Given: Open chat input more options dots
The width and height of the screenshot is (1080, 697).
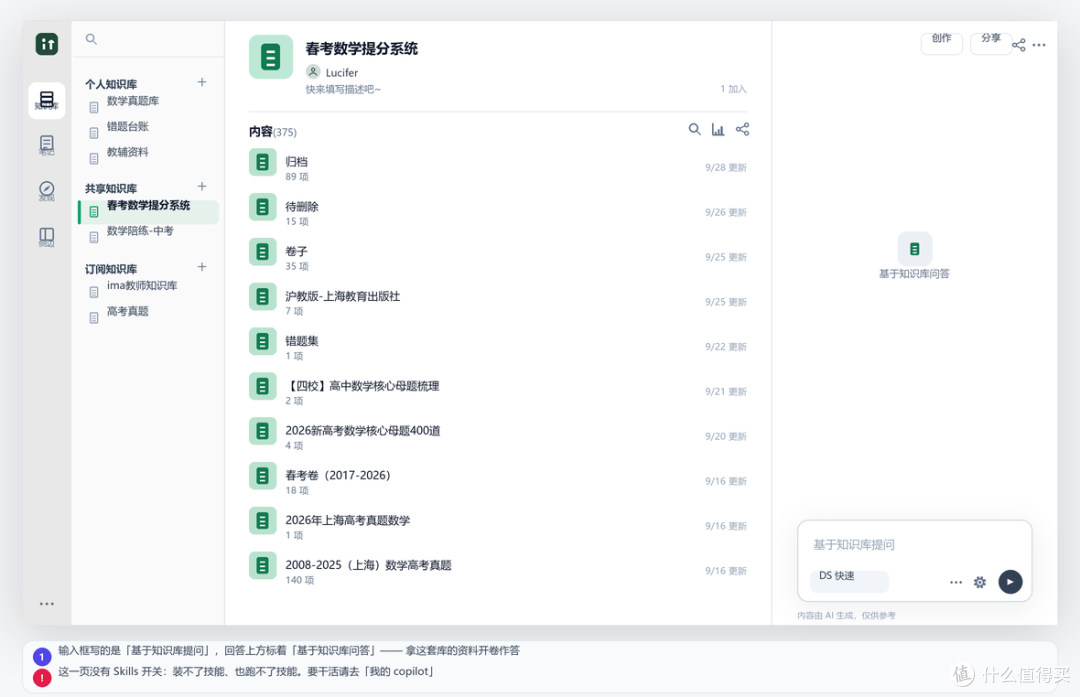Looking at the screenshot, I should tap(956, 582).
